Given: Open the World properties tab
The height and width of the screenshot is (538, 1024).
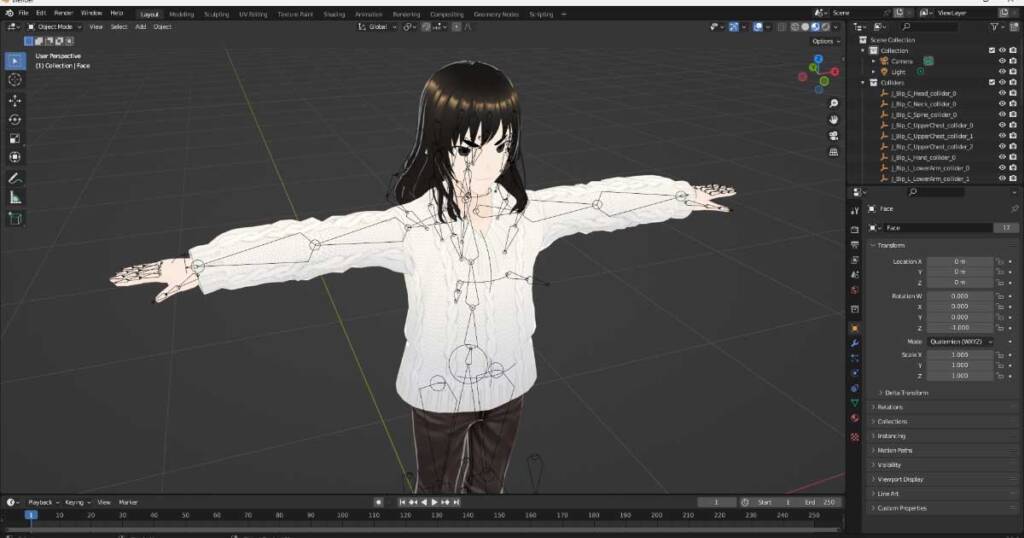Looking at the screenshot, I should pos(855,290).
